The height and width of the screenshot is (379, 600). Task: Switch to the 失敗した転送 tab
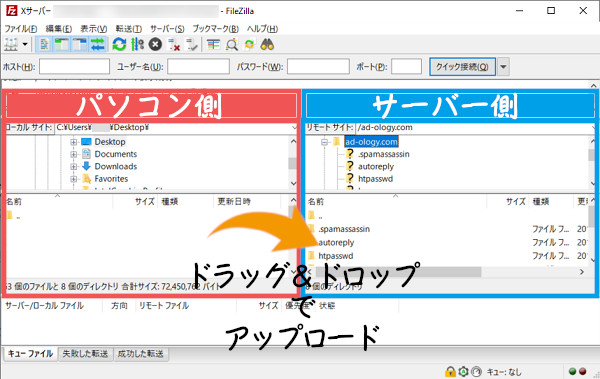pyautogui.click(x=85, y=353)
